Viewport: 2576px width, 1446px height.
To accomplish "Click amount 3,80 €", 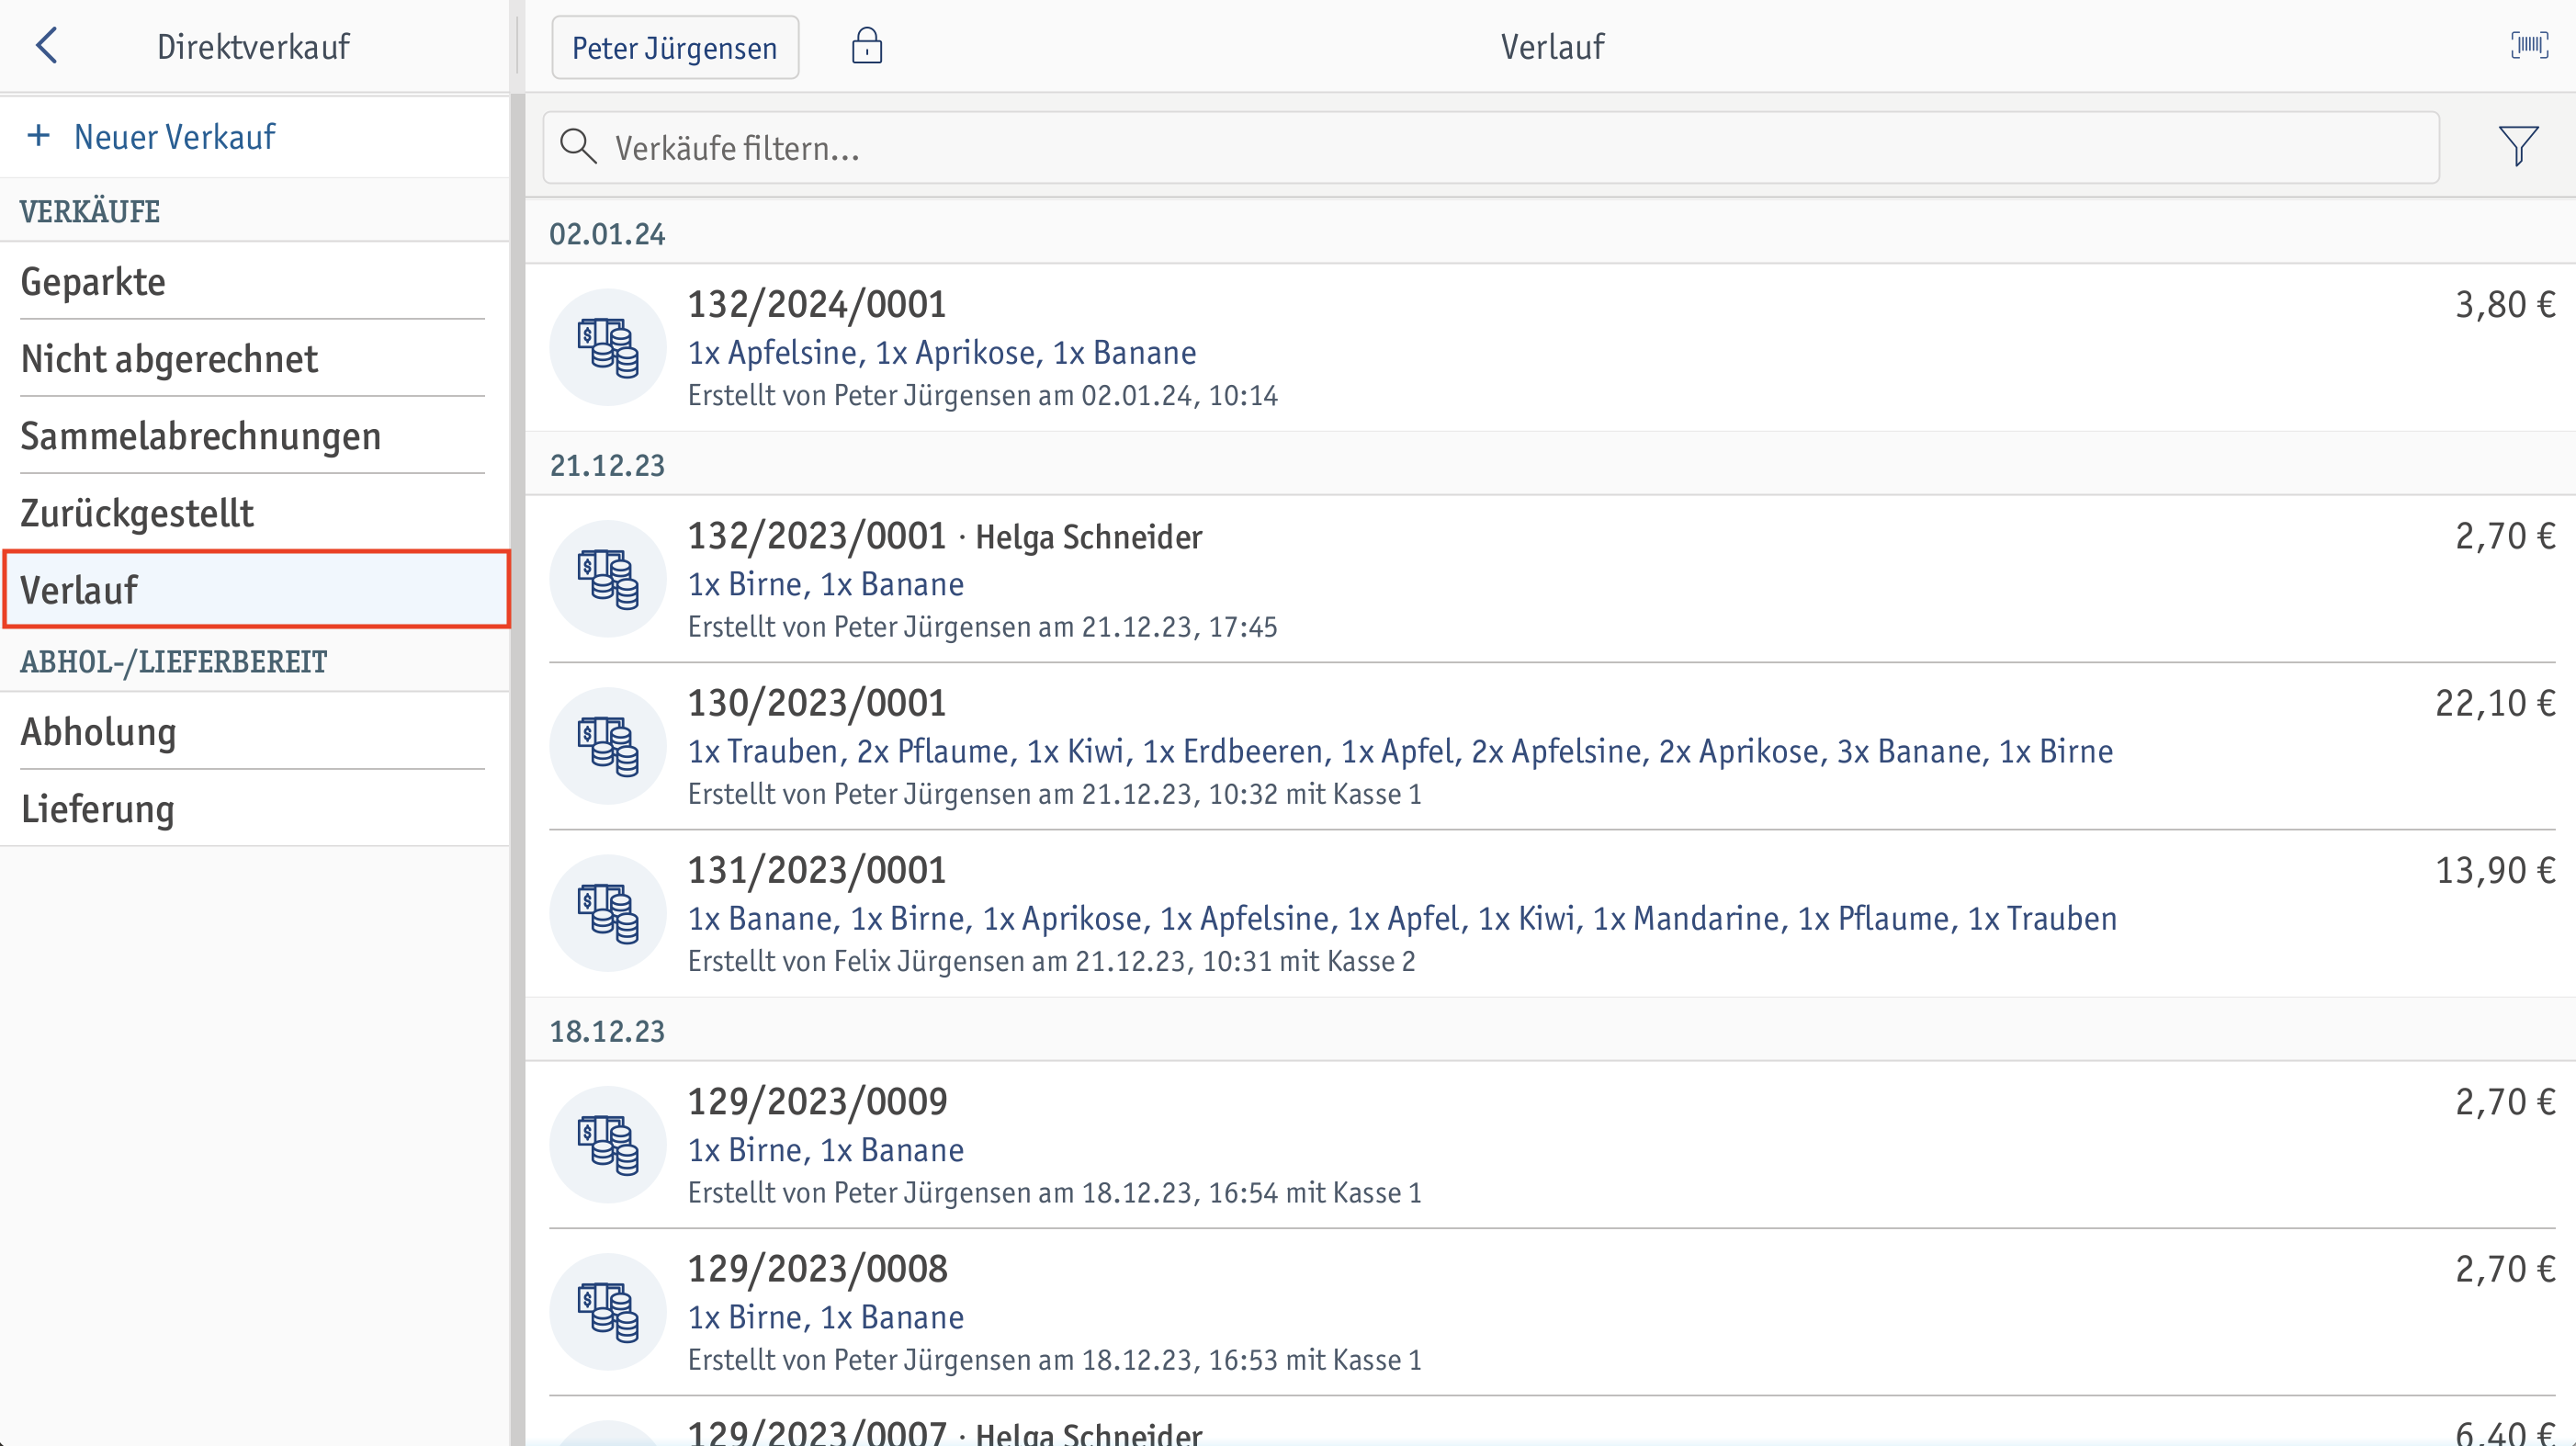I will pos(2505,304).
